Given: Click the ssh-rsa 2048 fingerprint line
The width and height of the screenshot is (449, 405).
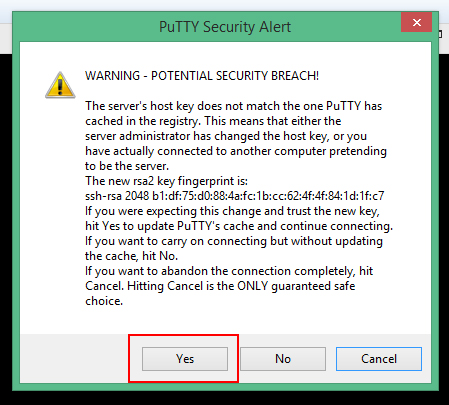Looking at the screenshot, I should (x=235, y=196).
